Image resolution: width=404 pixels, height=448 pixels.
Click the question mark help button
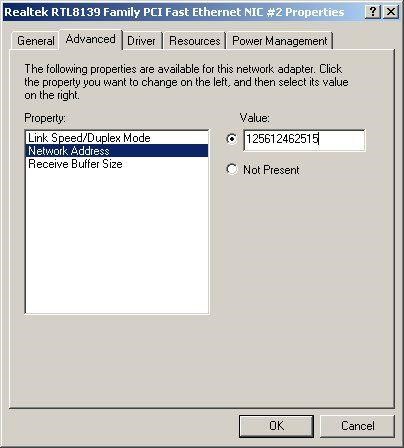pyautogui.click(x=373, y=12)
